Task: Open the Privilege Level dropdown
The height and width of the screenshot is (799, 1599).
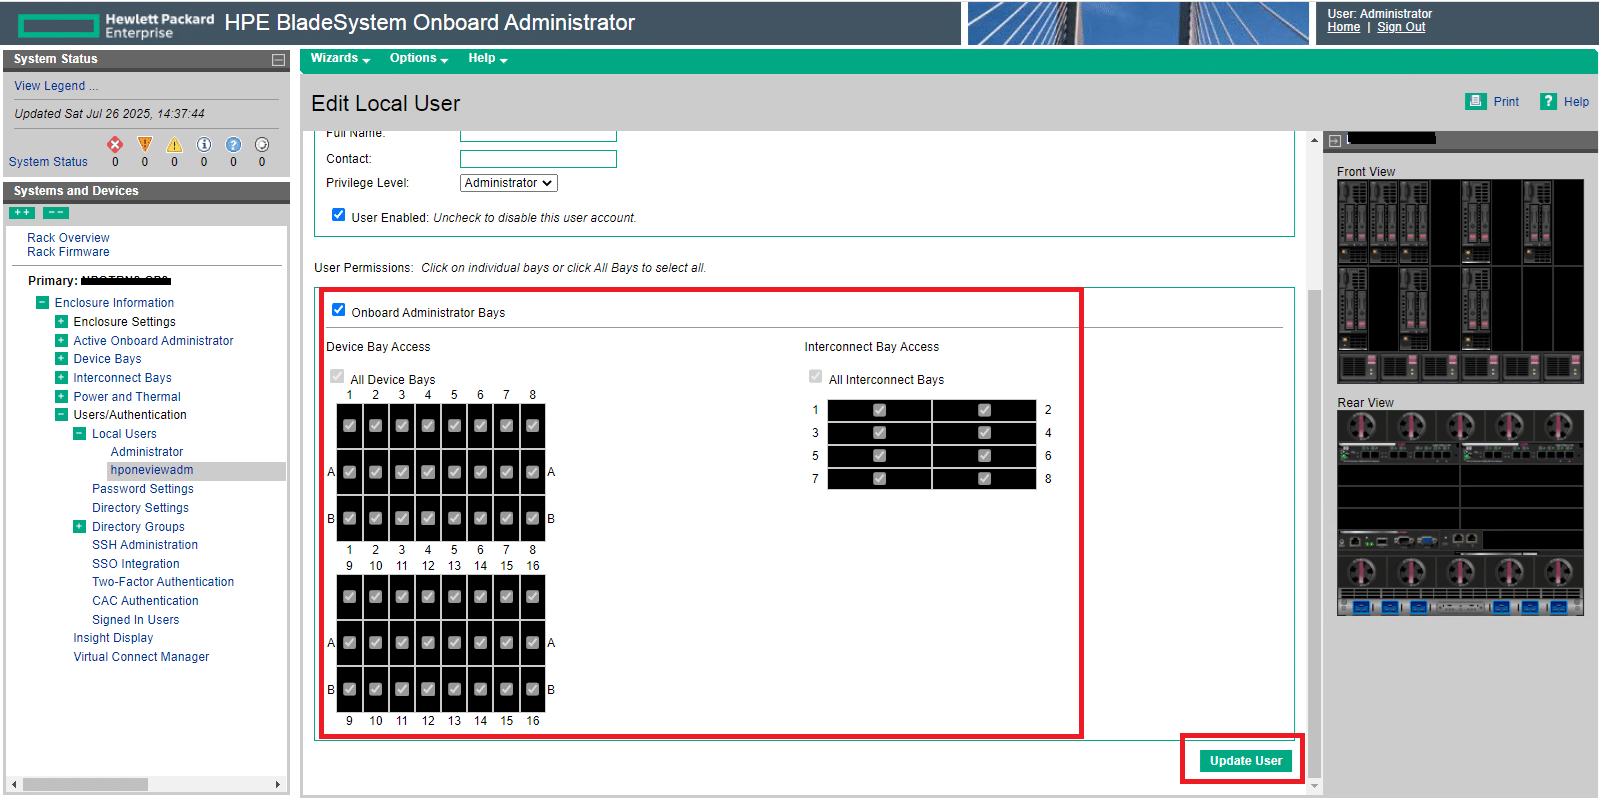Action: click(509, 183)
